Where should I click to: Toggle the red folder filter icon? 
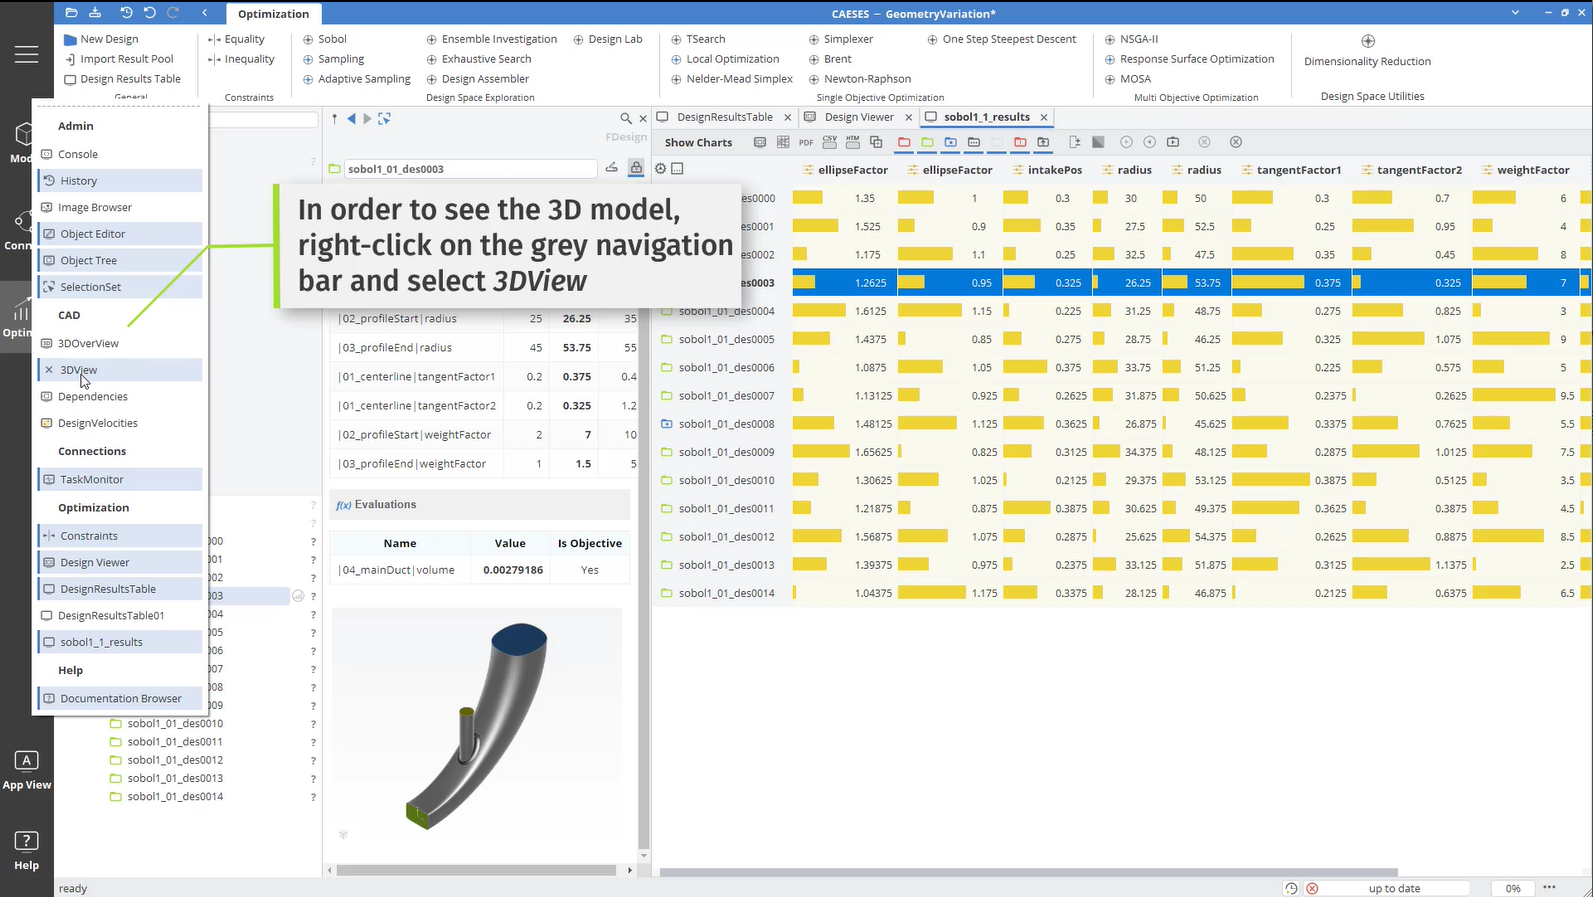[x=904, y=142]
